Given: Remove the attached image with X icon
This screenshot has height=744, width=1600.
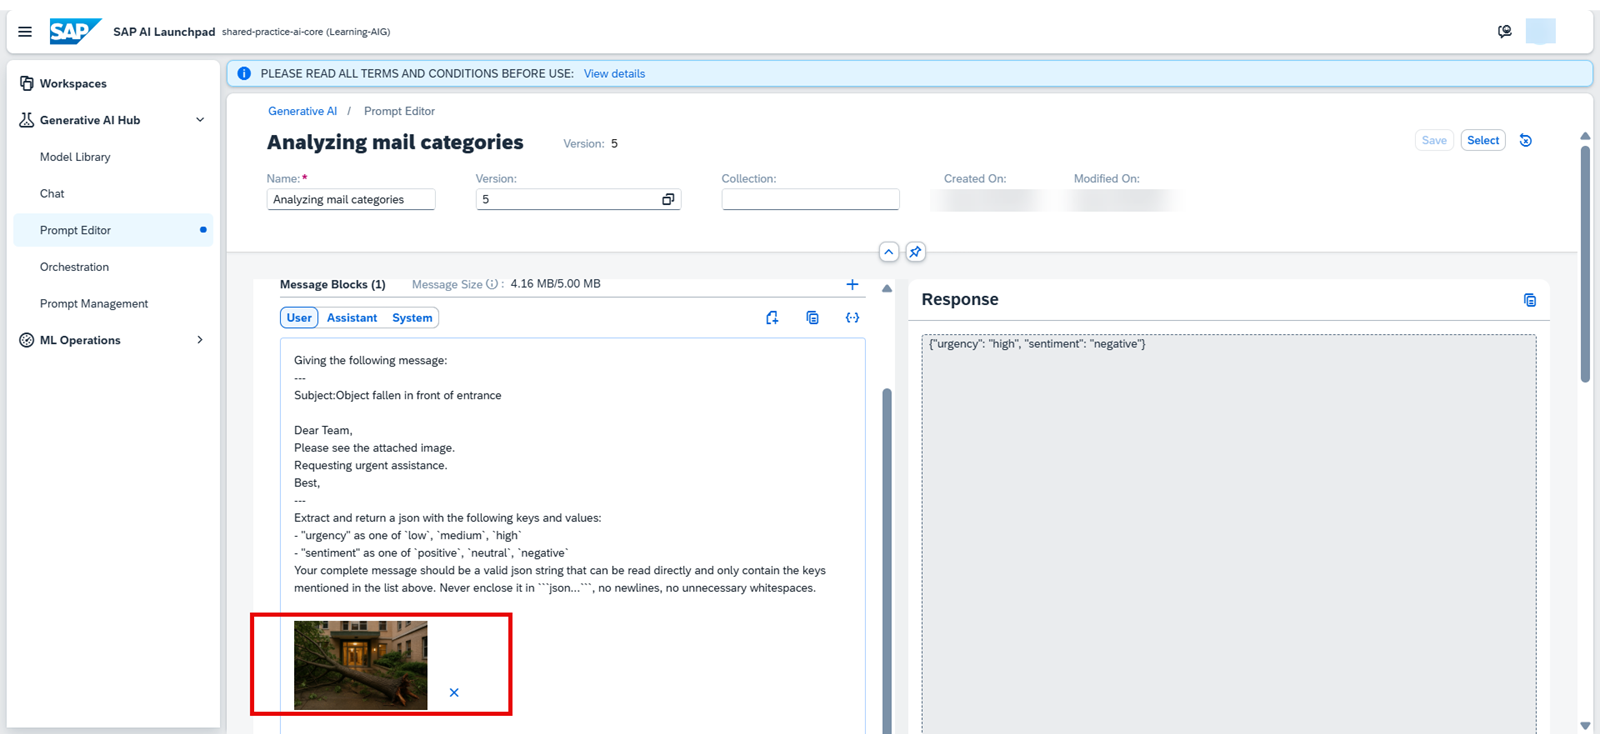Looking at the screenshot, I should pyautogui.click(x=454, y=693).
